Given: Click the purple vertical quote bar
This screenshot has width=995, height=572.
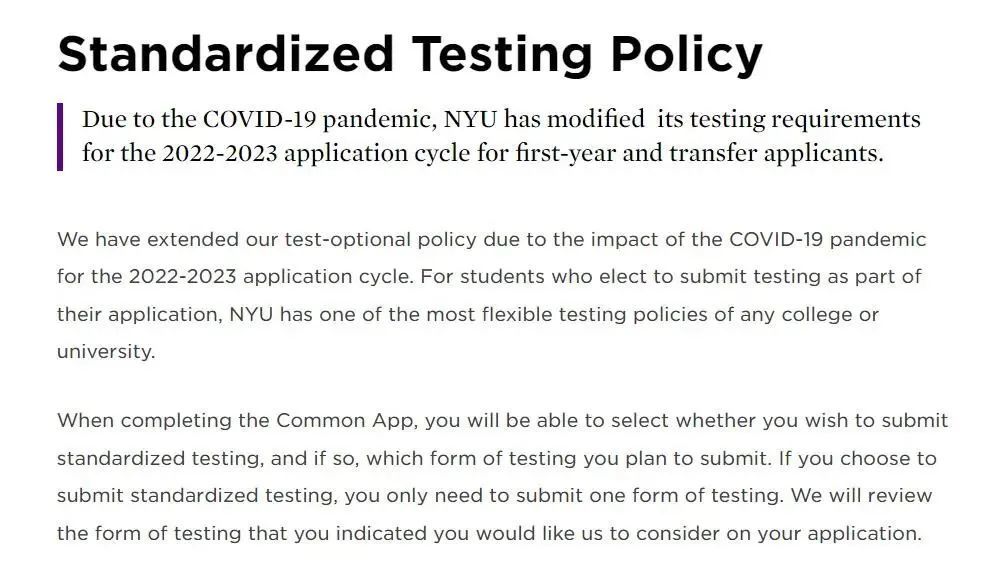Looking at the screenshot, I should (60, 136).
